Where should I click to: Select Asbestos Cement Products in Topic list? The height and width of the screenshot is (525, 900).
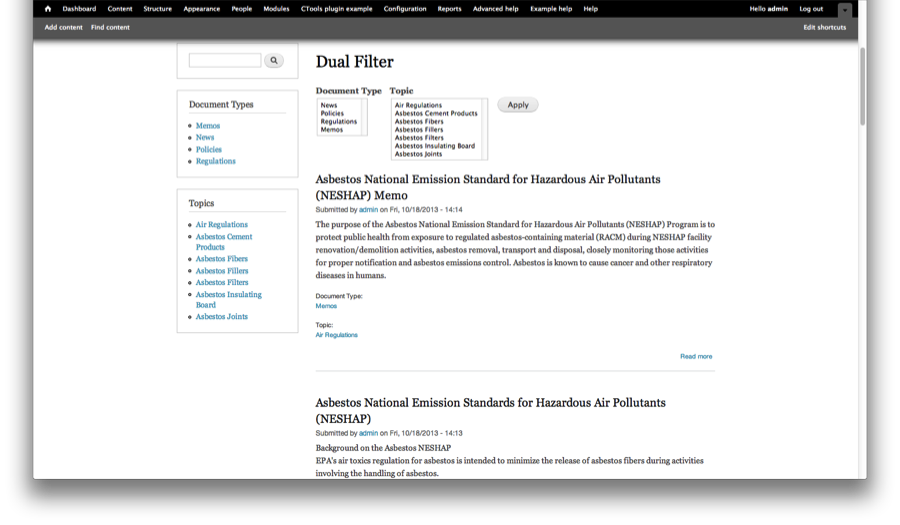click(437, 113)
